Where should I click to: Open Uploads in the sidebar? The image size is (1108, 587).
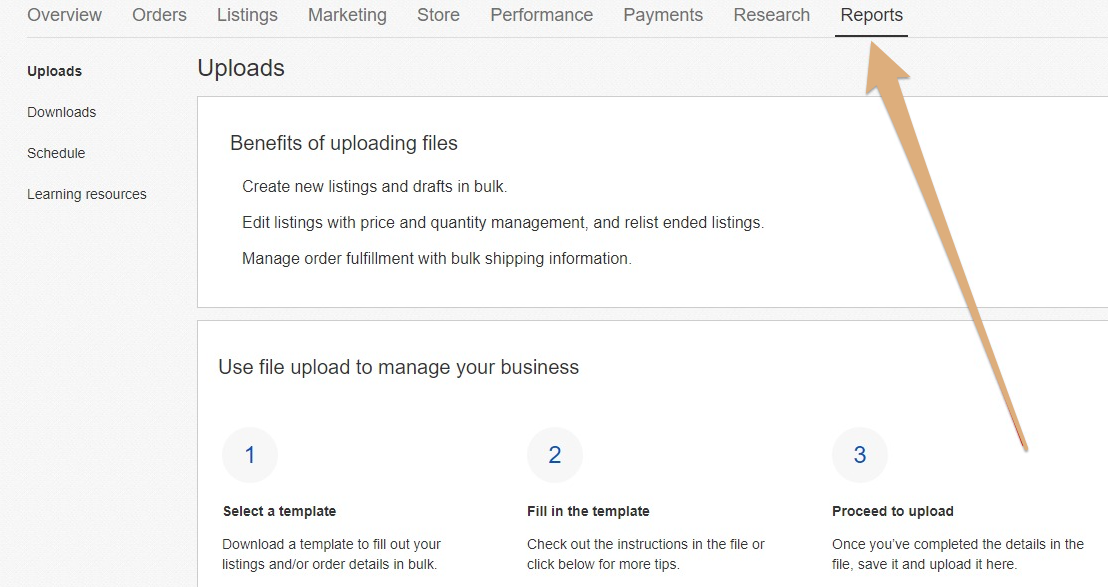54,71
